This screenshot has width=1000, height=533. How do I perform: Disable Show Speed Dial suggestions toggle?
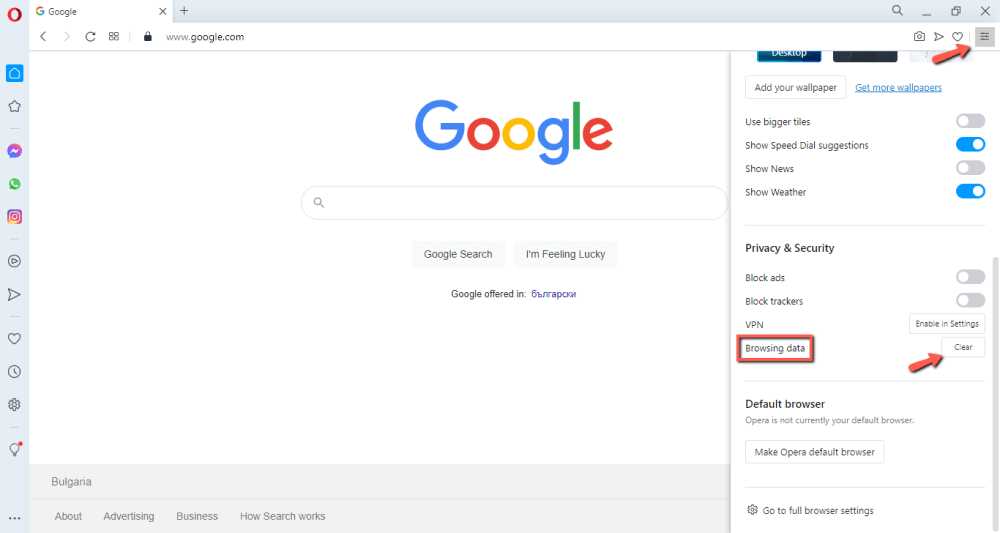tap(970, 145)
